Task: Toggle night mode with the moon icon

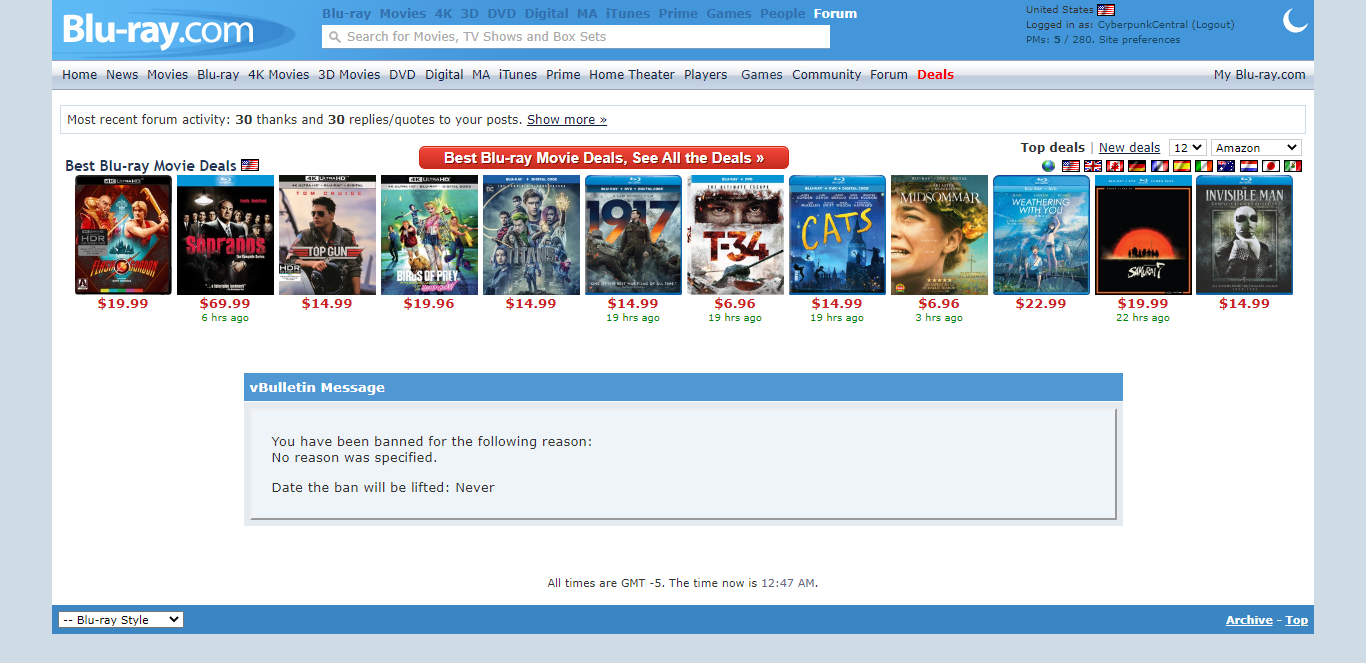Action: tap(1295, 20)
